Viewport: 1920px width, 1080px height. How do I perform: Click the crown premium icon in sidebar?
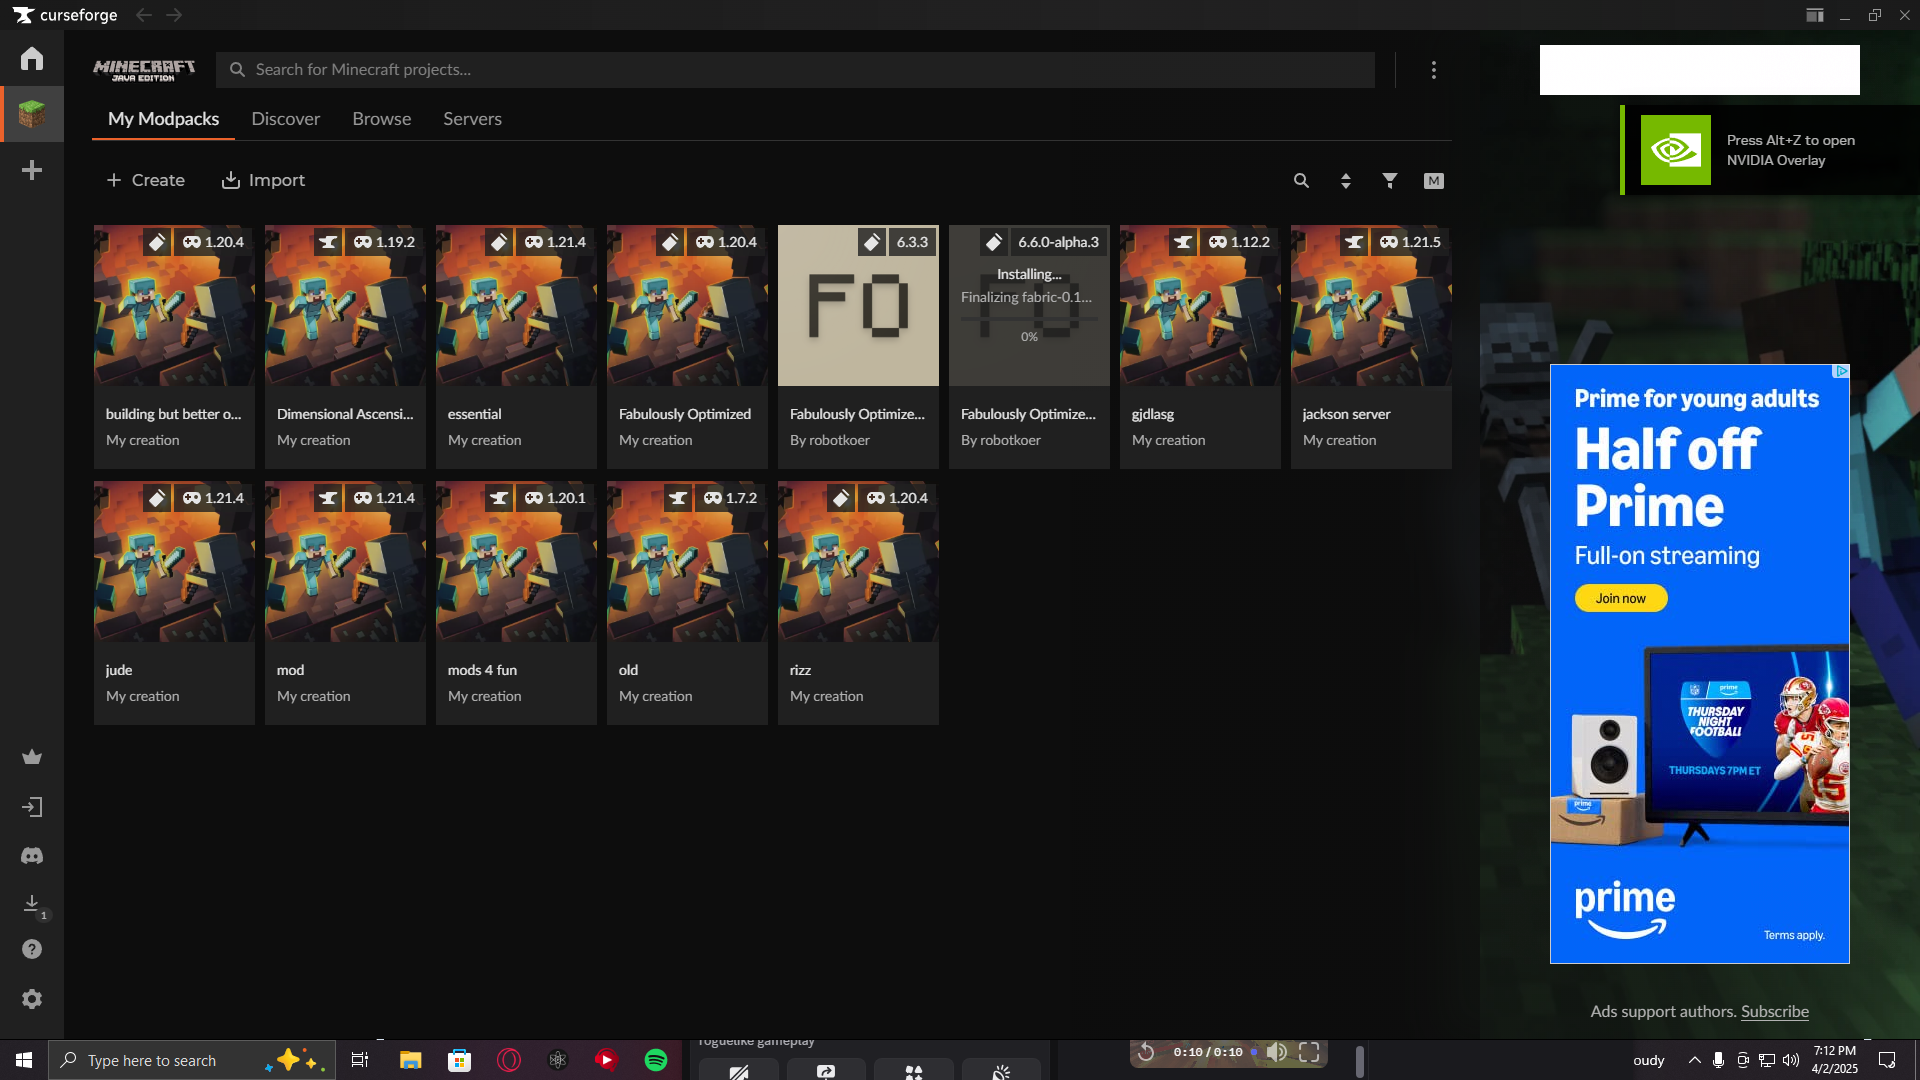(x=32, y=757)
